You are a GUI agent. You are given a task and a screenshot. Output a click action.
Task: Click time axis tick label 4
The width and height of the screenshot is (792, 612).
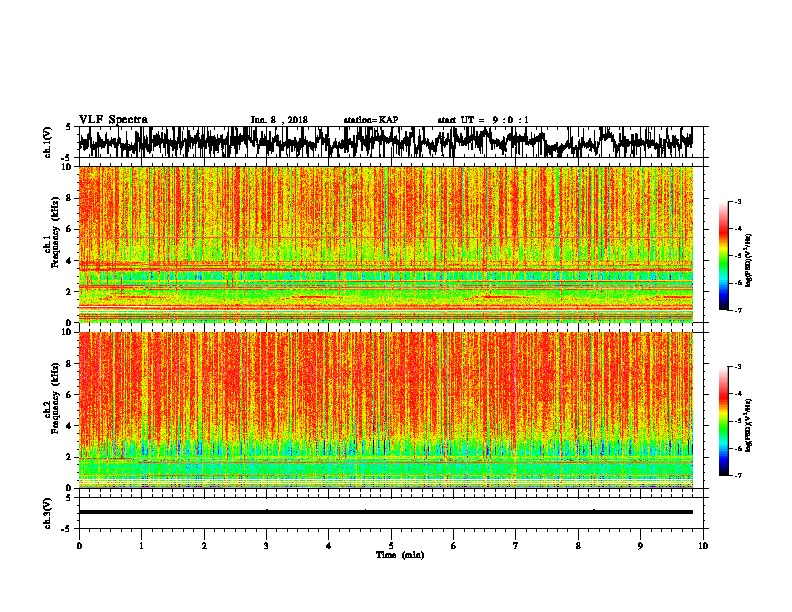[329, 546]
